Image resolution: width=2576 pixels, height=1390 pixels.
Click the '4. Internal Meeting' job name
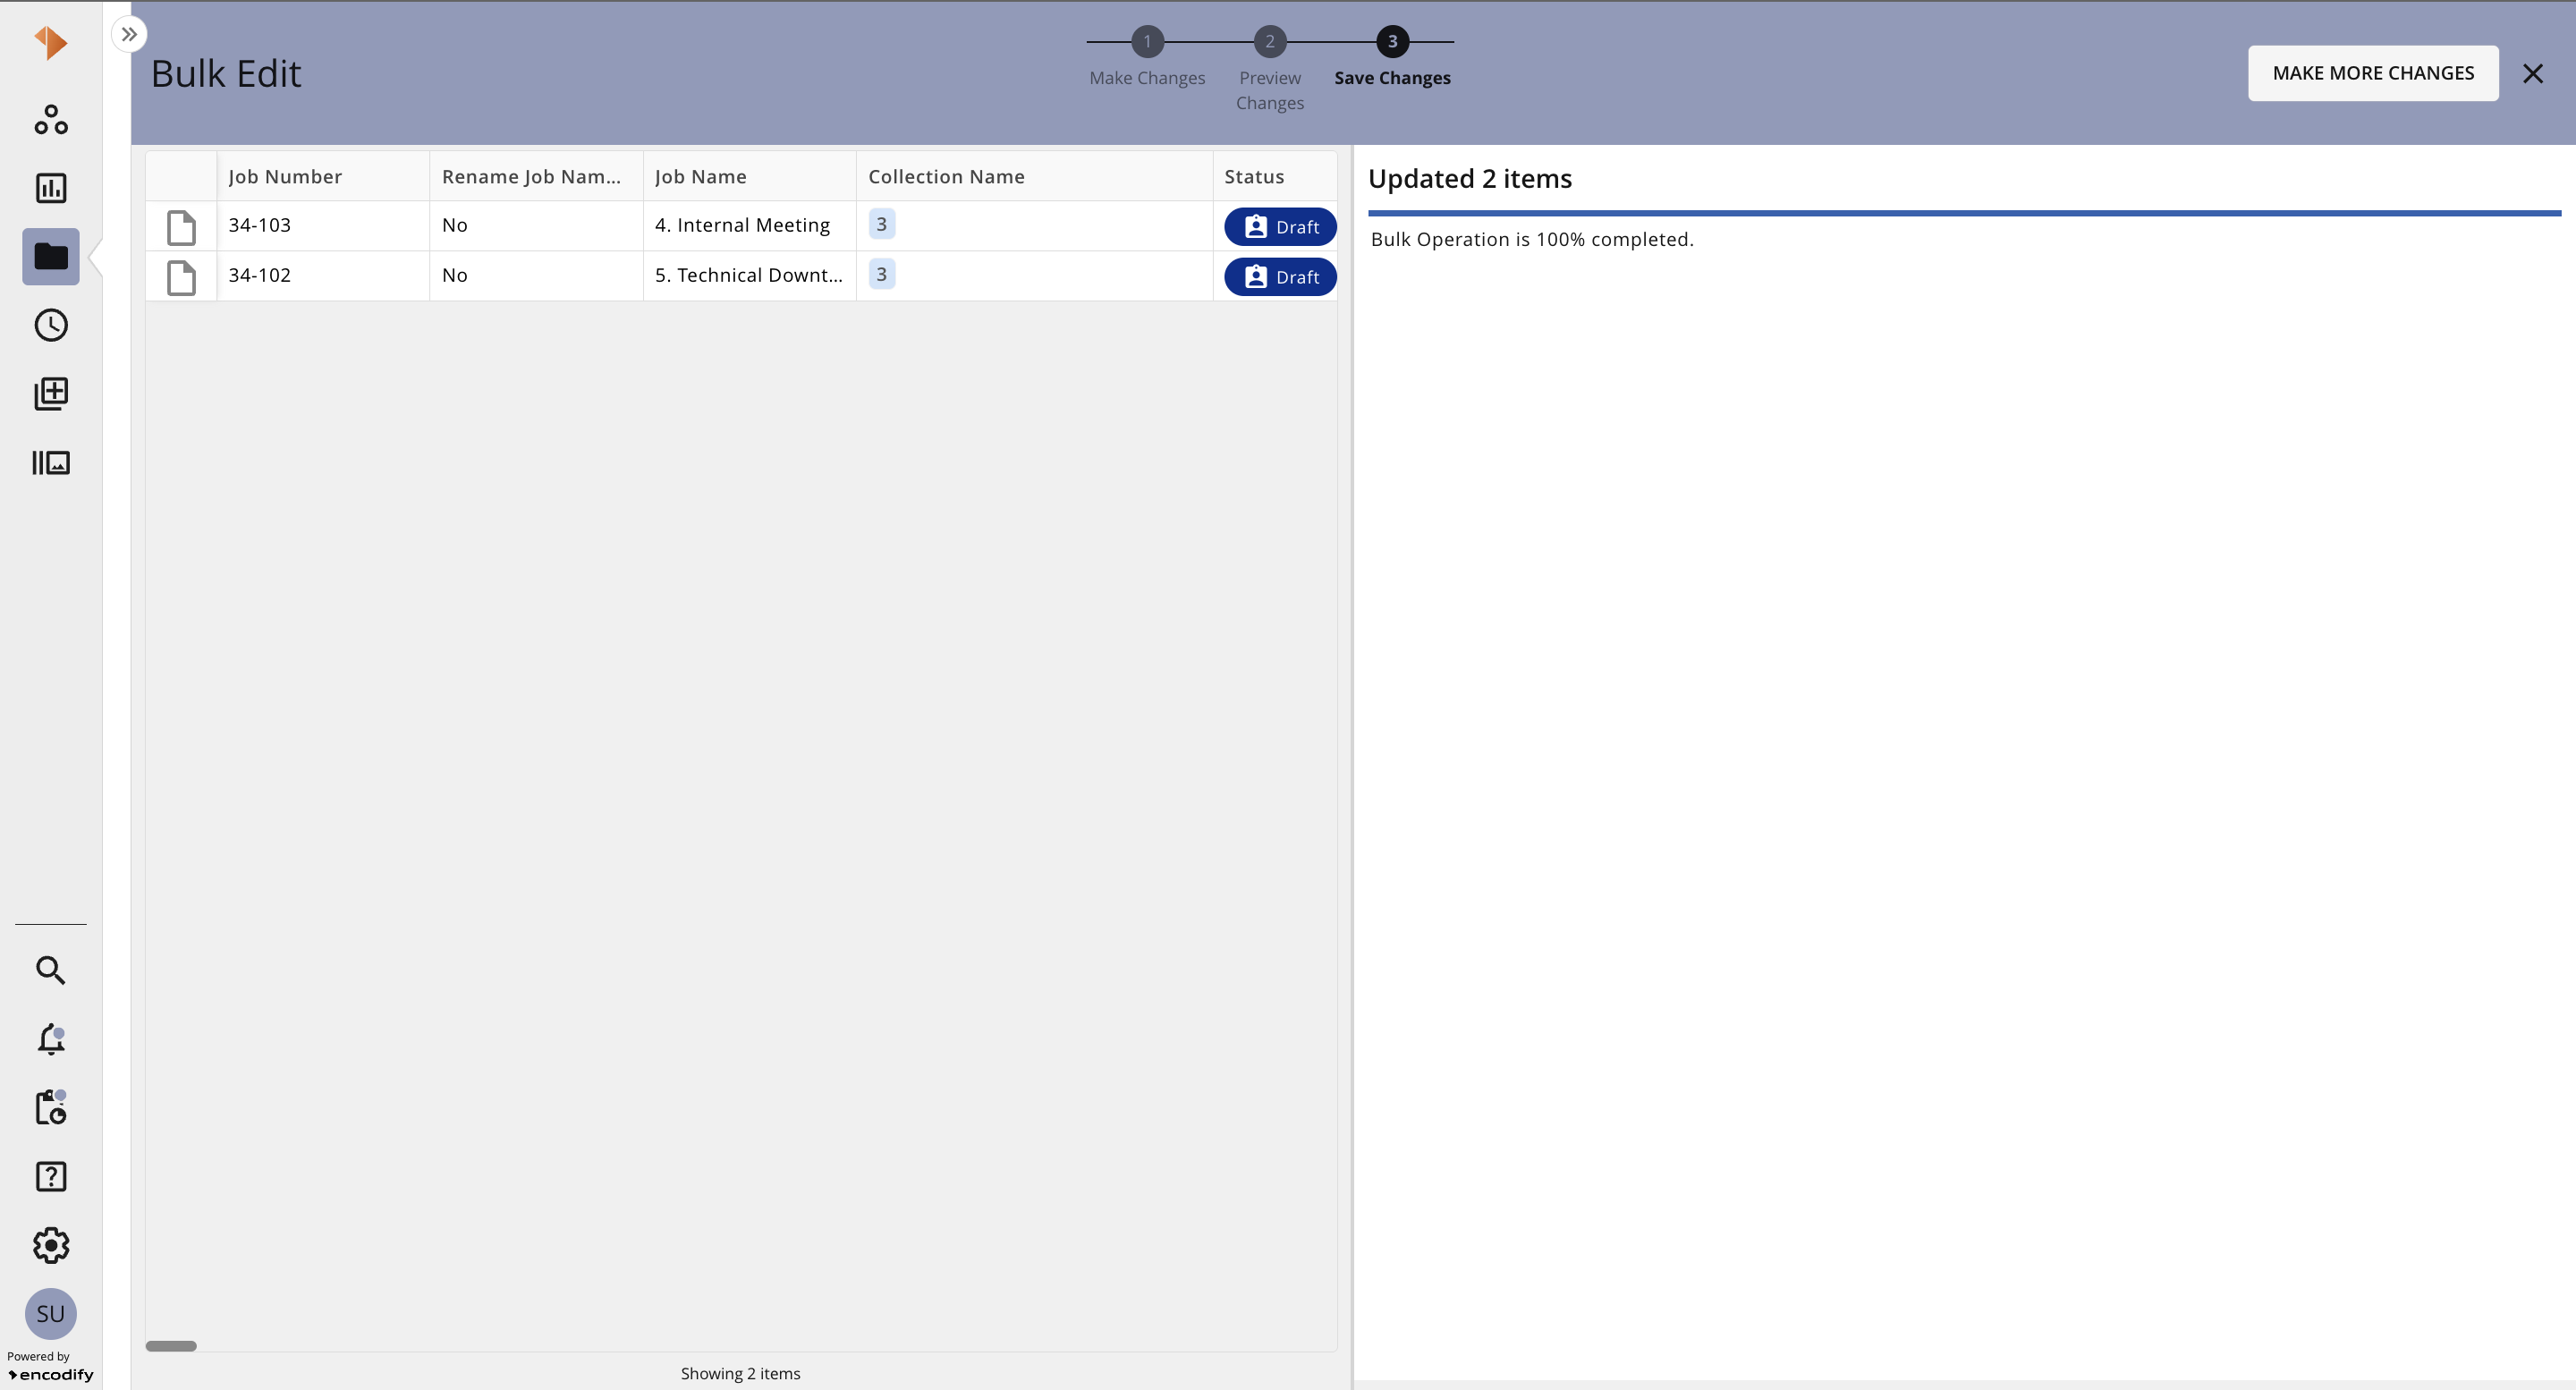pyautogui.click(x=742, y=226)
